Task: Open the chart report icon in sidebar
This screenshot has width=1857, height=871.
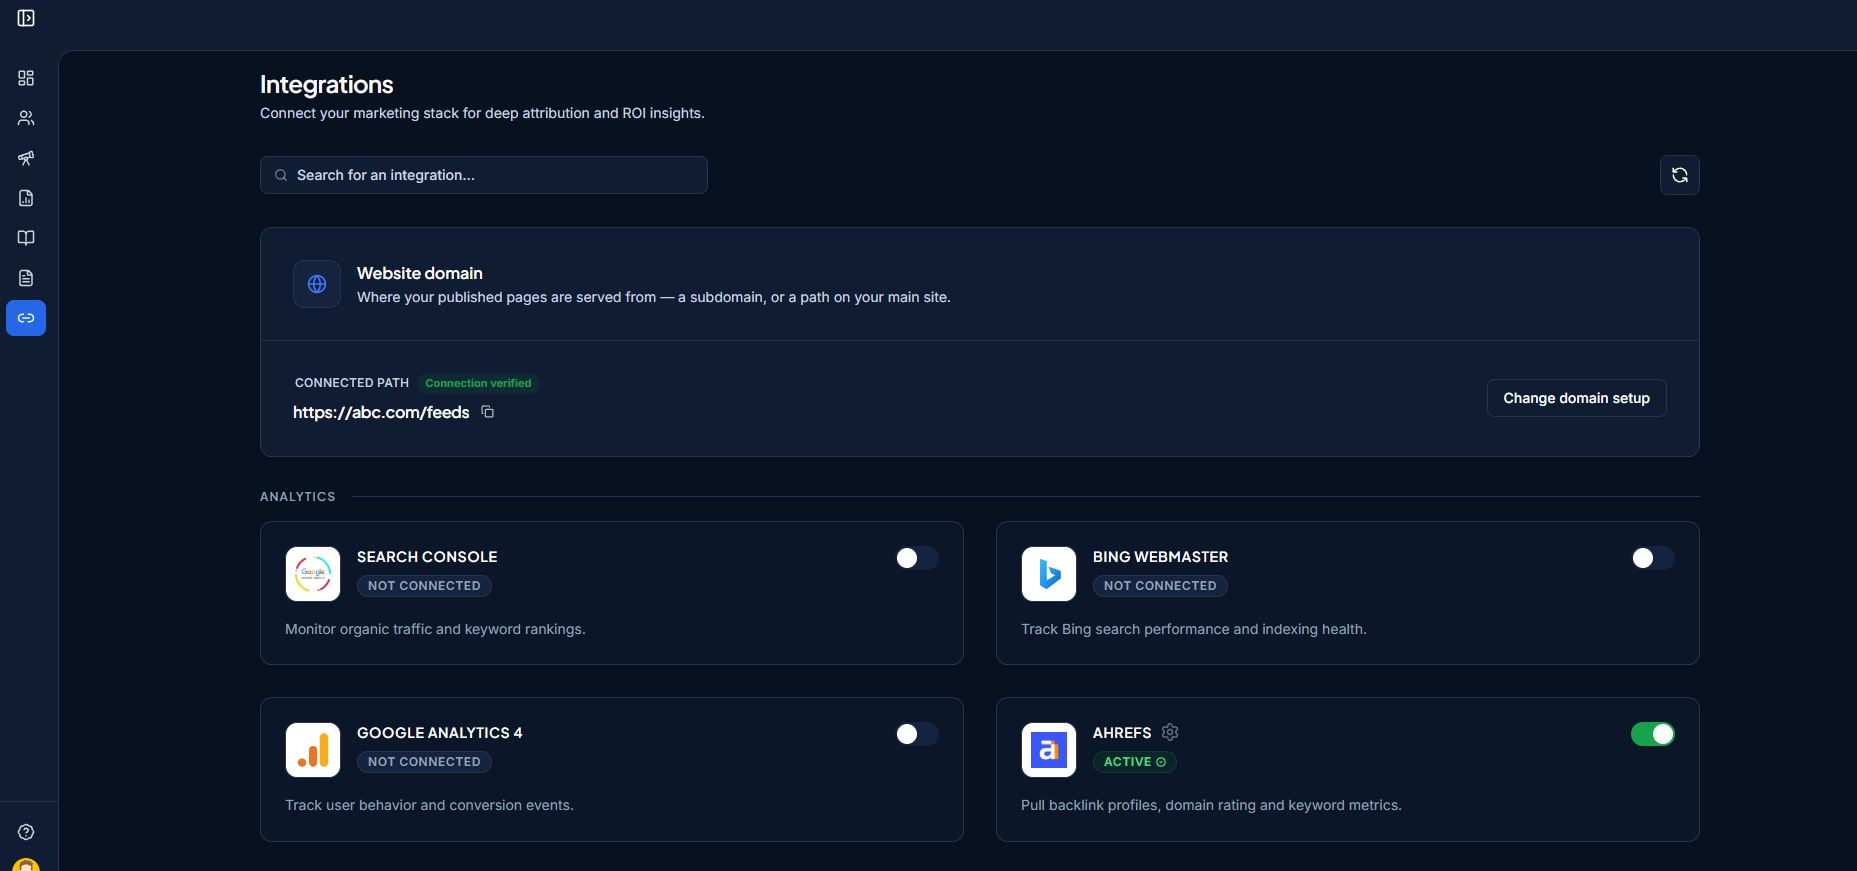Action: tap(26, 198)
